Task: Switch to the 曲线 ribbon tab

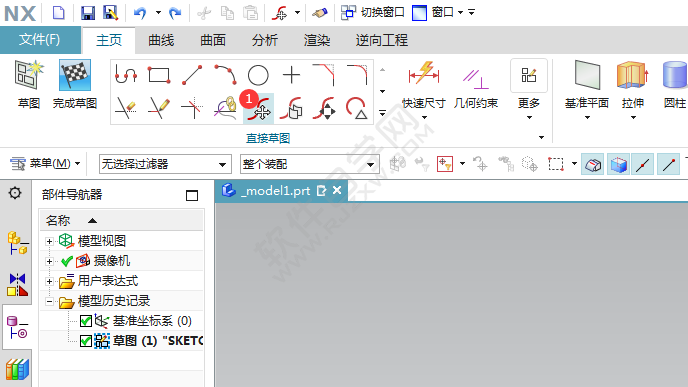Action: tap(161, 40)
